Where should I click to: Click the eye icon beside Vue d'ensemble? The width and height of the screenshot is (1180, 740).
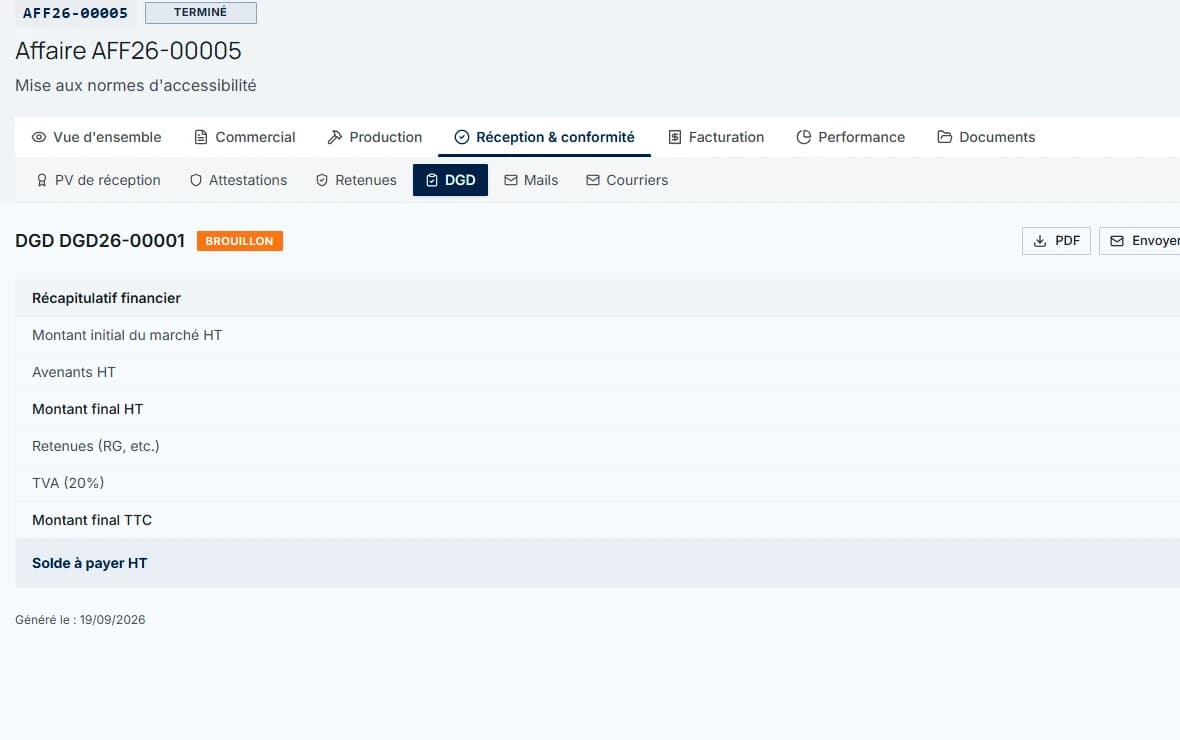pos(39,137)
